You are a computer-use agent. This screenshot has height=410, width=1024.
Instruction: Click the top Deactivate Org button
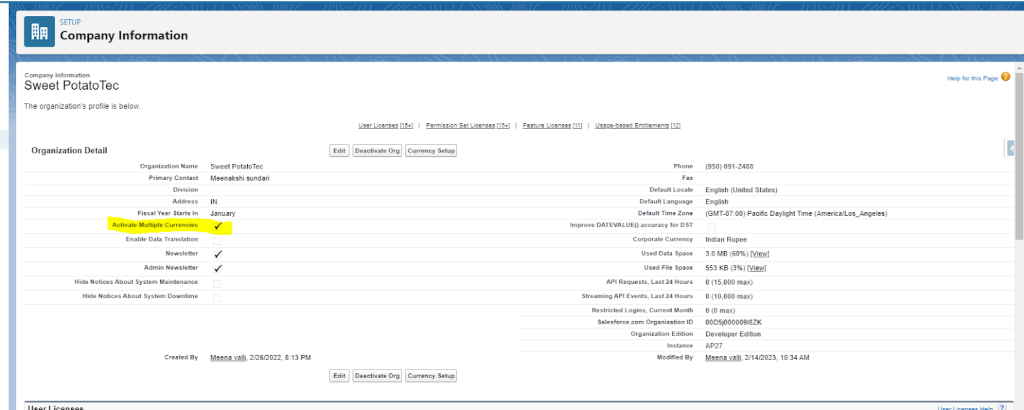[x=377, y=151]
